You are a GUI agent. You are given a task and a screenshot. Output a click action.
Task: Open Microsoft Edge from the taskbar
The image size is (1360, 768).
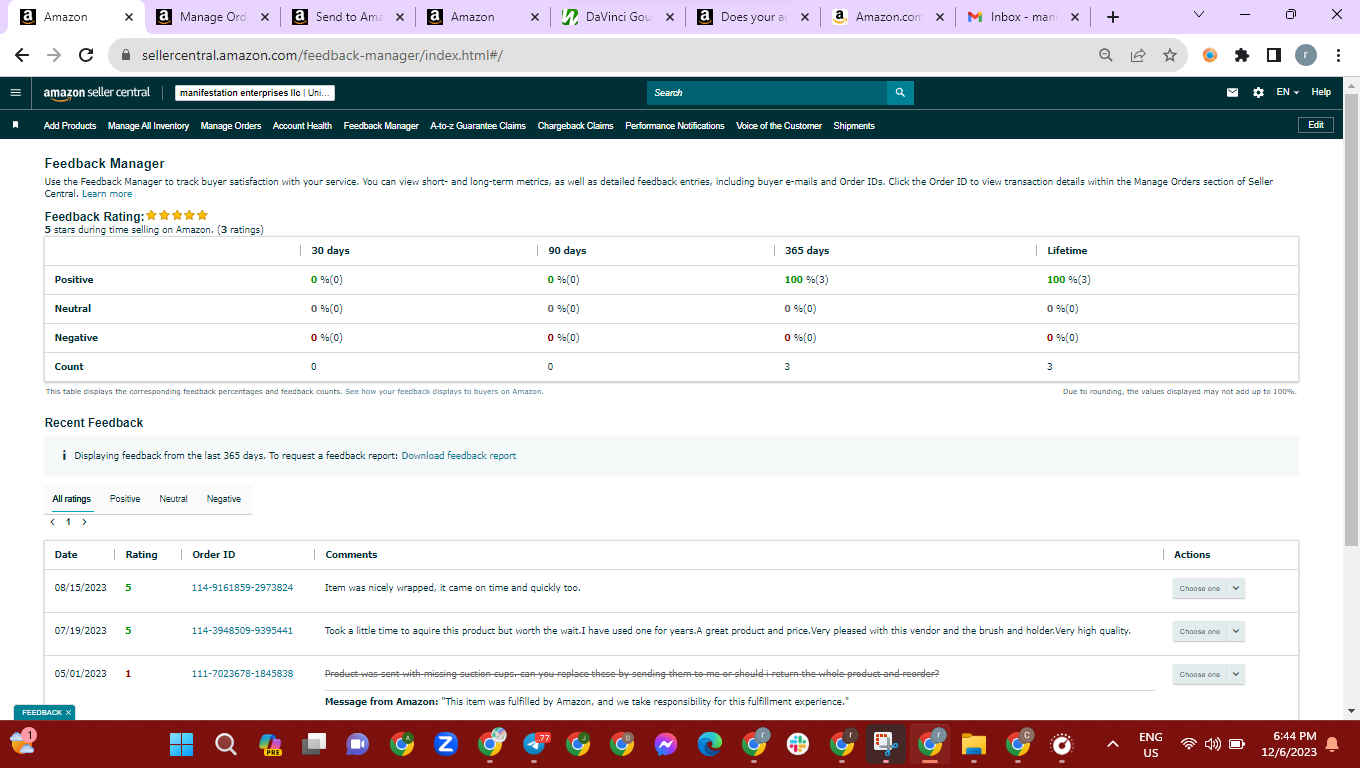(710, 744)
